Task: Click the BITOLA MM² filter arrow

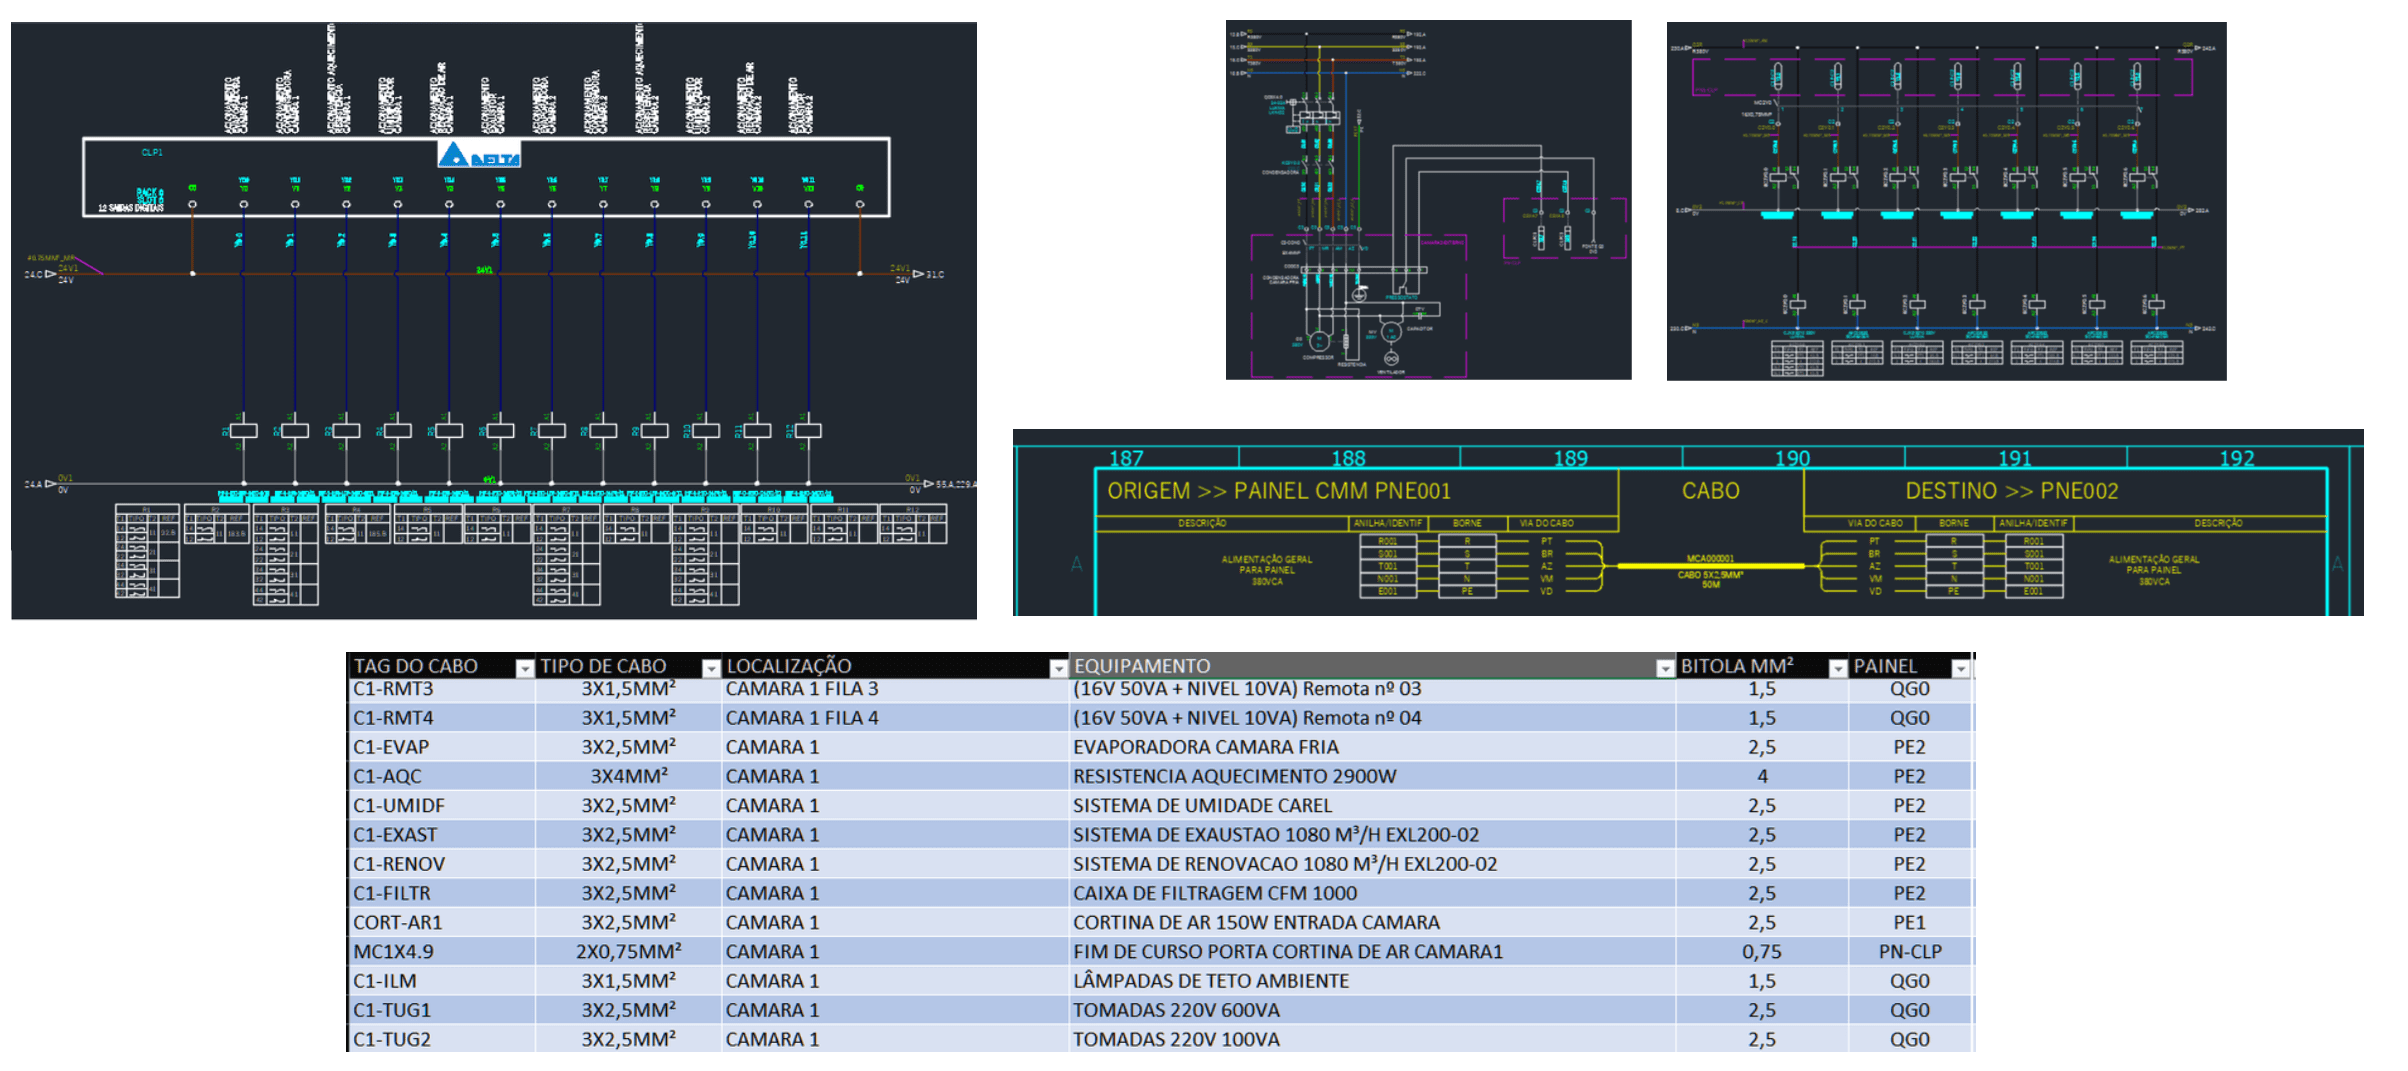Action: point(1837,668)
